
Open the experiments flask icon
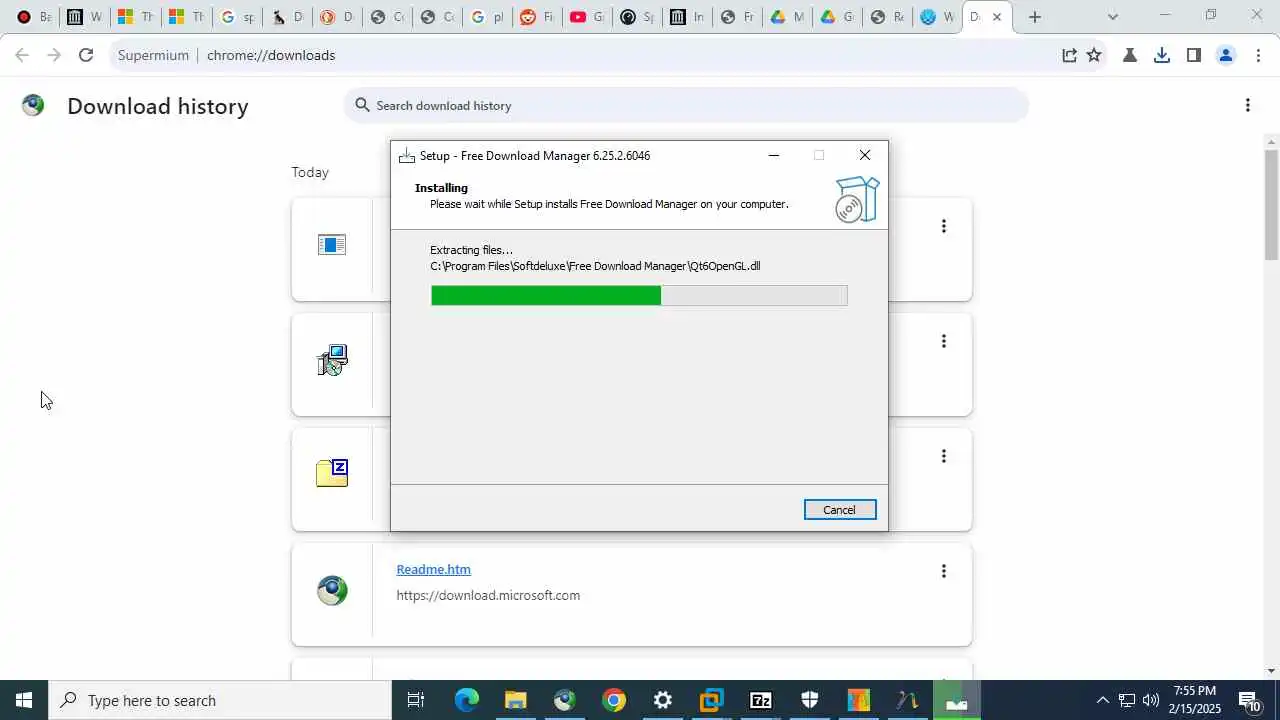coord(1129,55)
